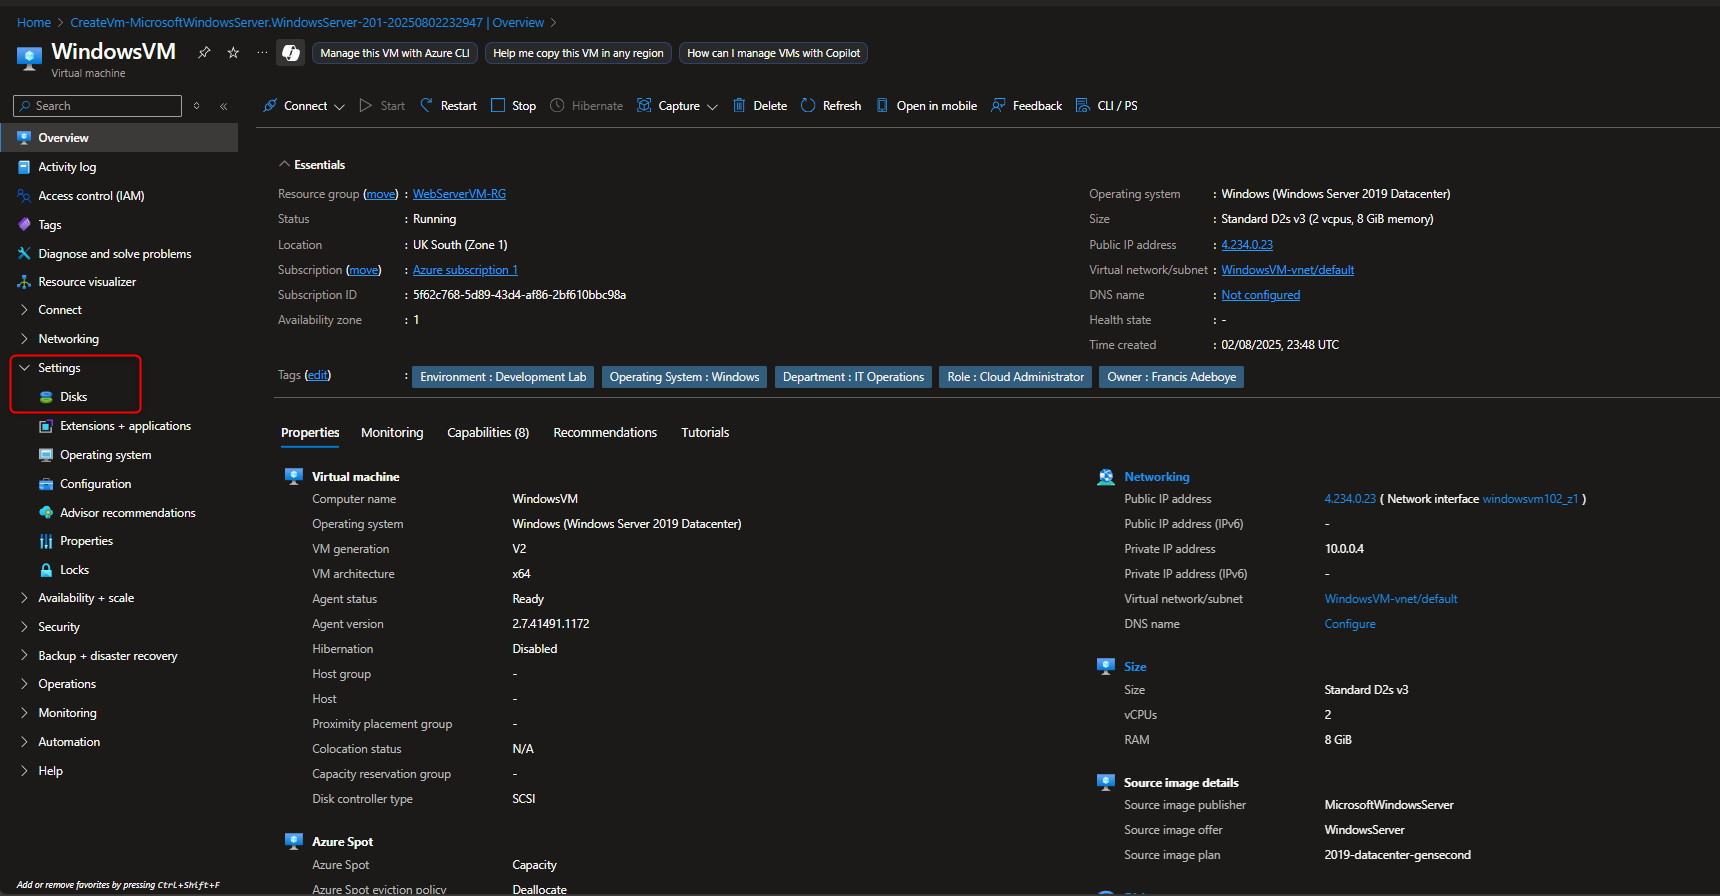The height and width of the screenshot is (896, 1720).
Task: Open WebServerVM-RG resource group link
Action: click(x=459, y=194)
